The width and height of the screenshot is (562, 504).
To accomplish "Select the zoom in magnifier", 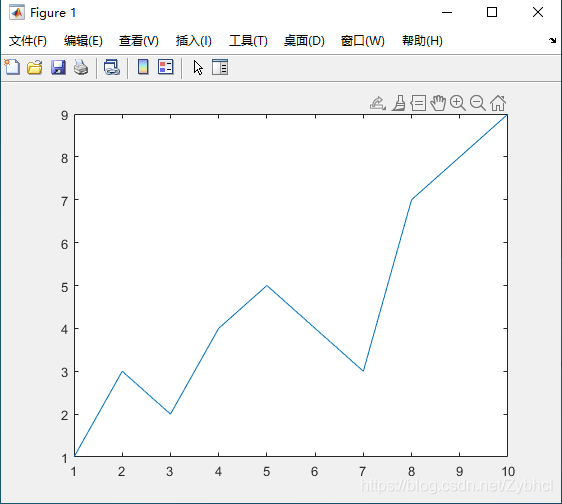I will pos(458,103).
